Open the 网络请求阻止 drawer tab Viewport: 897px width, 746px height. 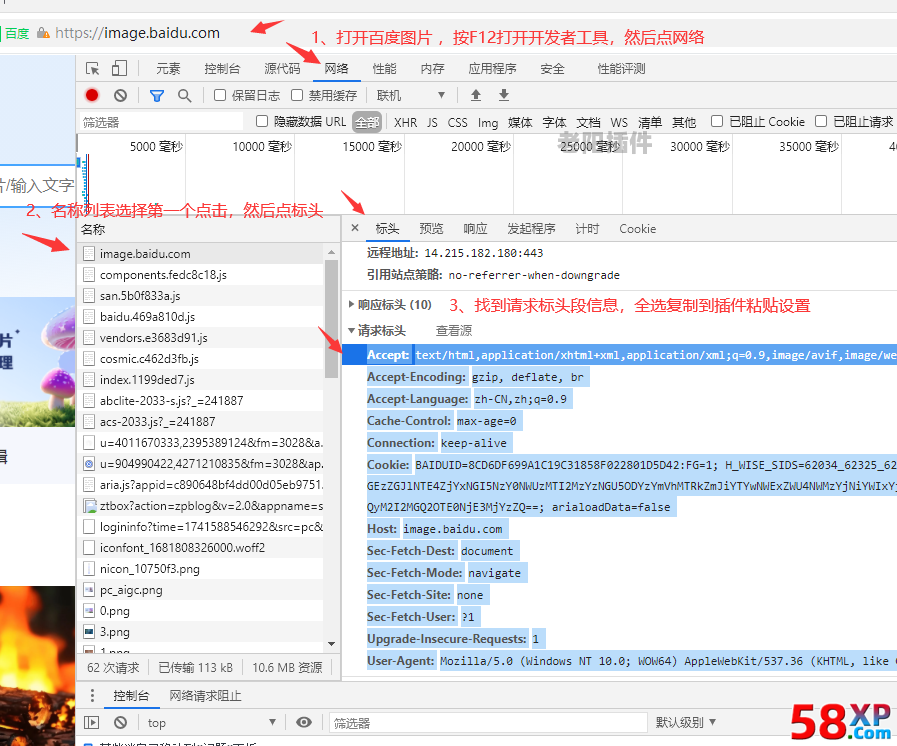tap(205, 696)
